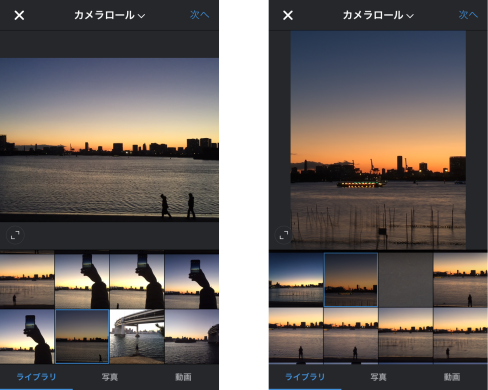Toggle the expand/crop icon on left screen
This screenshot has width=488, height=390.
tap(15, 235)
